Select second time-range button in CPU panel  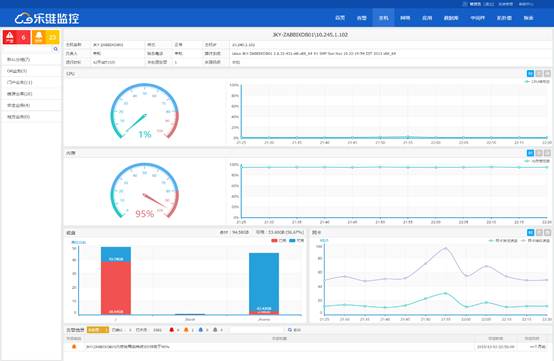coord(539,73)
